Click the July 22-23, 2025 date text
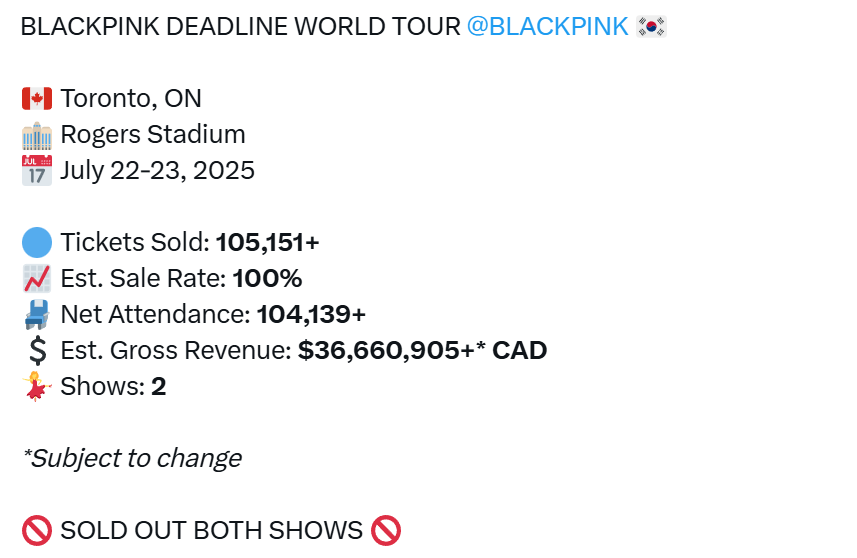The height and width of the screenshot is (558, 857). 157,171
